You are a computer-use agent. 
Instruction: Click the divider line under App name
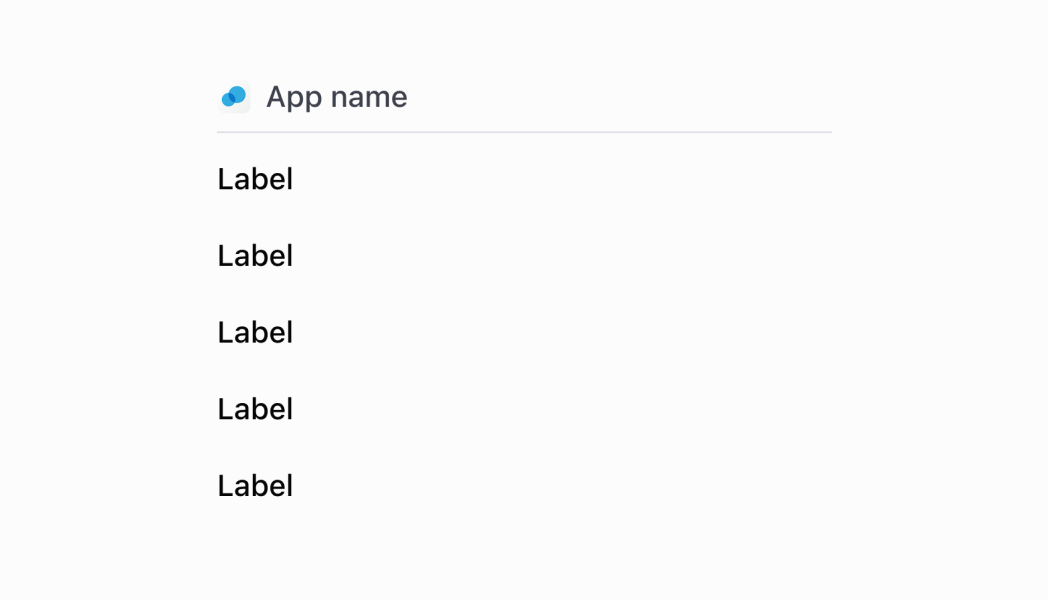click(525, 132)
